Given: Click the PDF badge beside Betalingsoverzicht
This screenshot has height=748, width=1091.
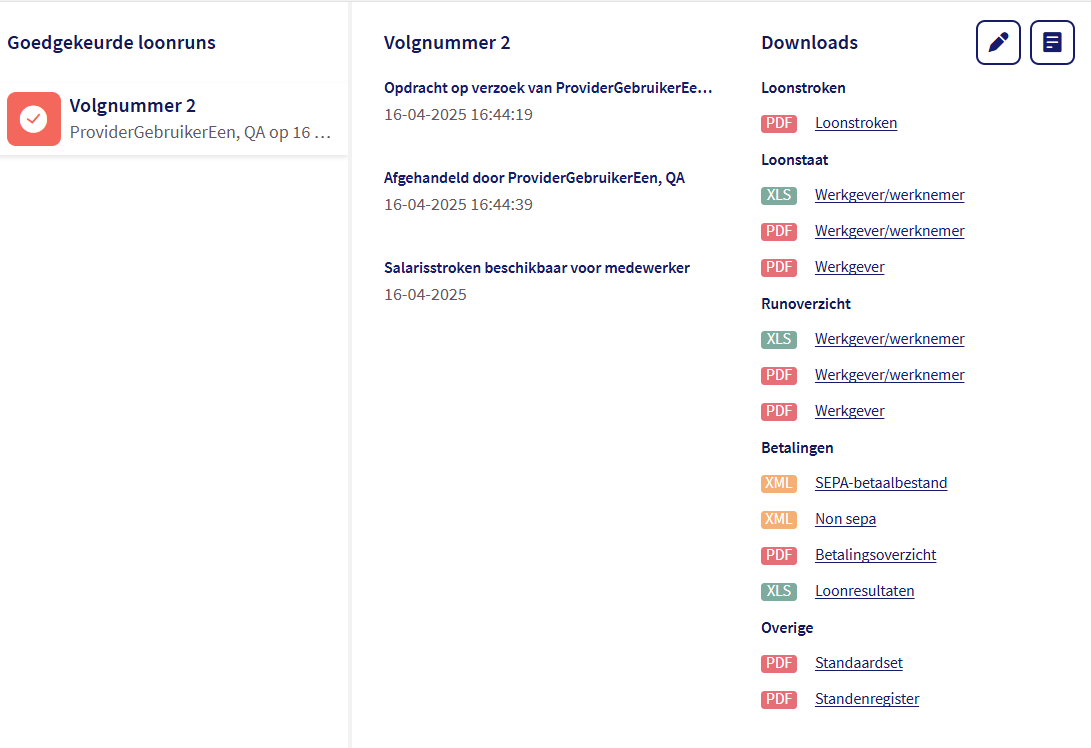Looking at the screenshot, I should coord(778,555).
